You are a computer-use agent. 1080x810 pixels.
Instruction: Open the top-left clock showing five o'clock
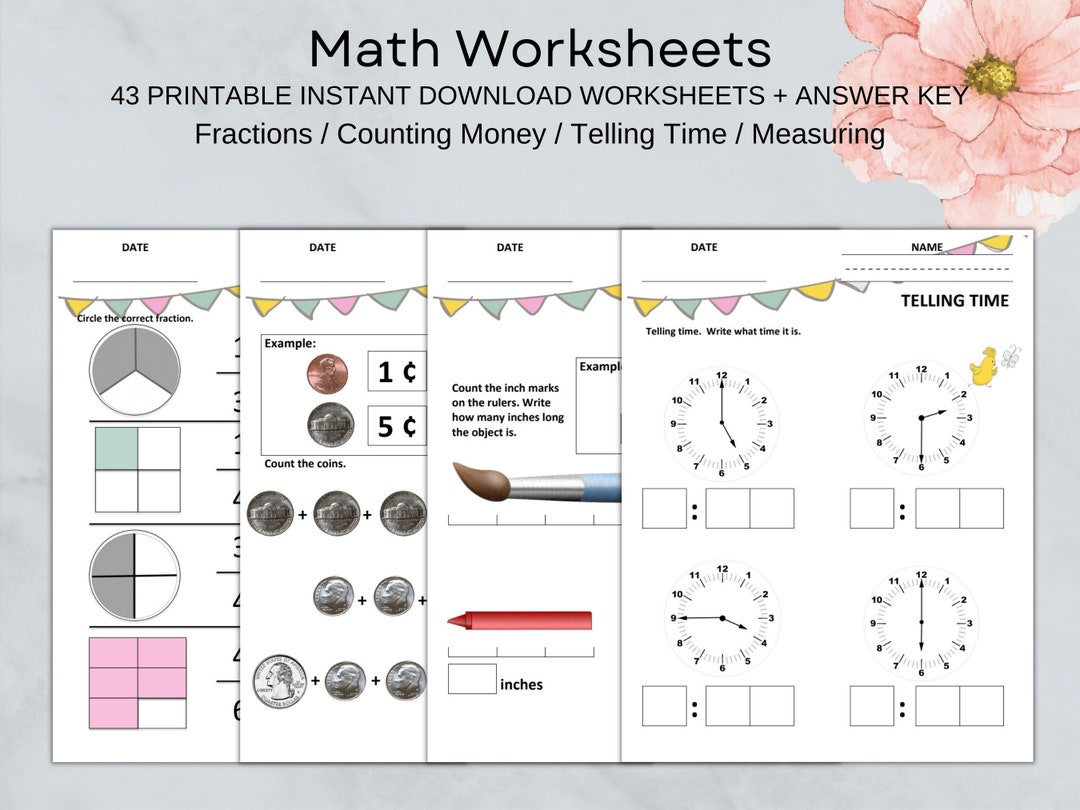(x=720, y=420)
